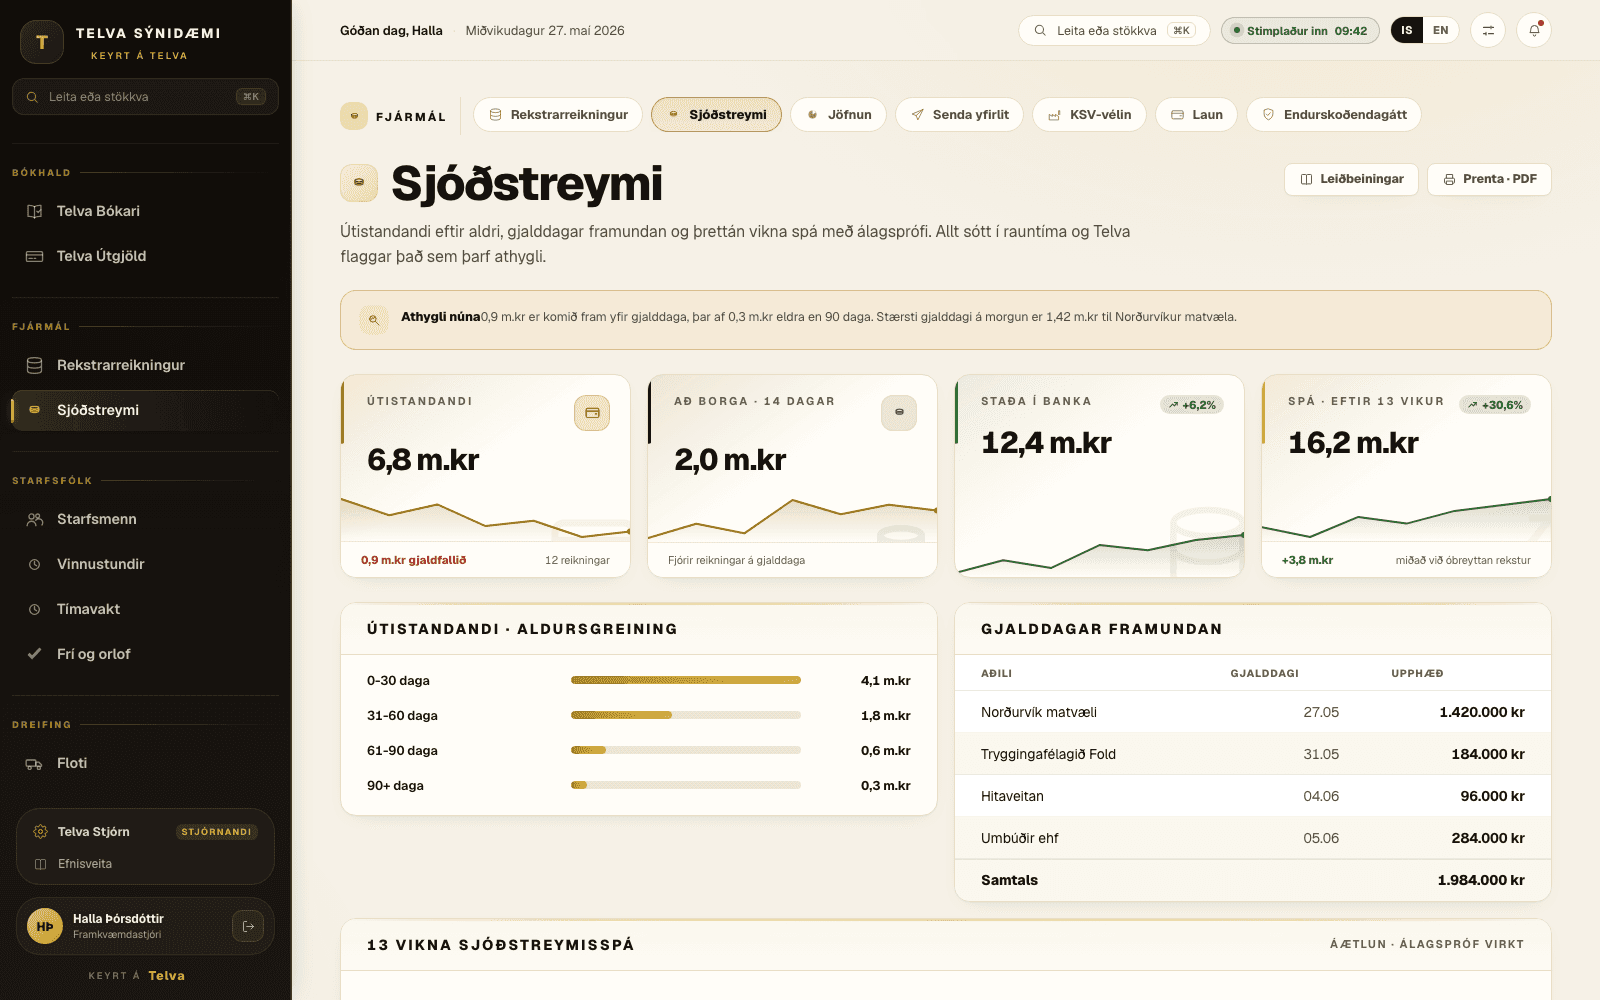
Task: Open the Endurskoðendagátt tab
Action: 1333,115
